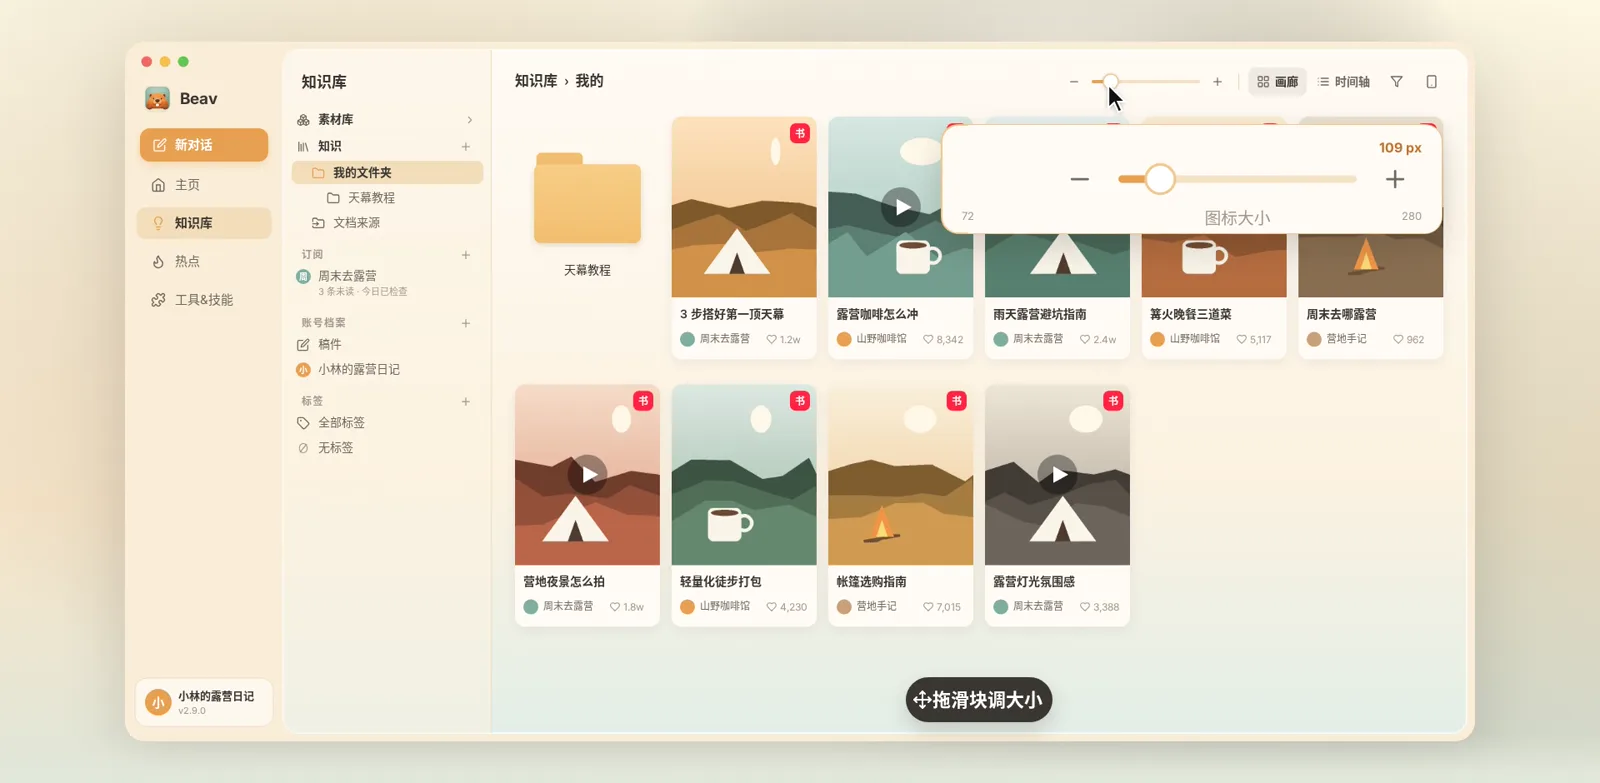Click the large minus button in size popup
This screenshot has height=783, width=1600.
click(1079, 179)
